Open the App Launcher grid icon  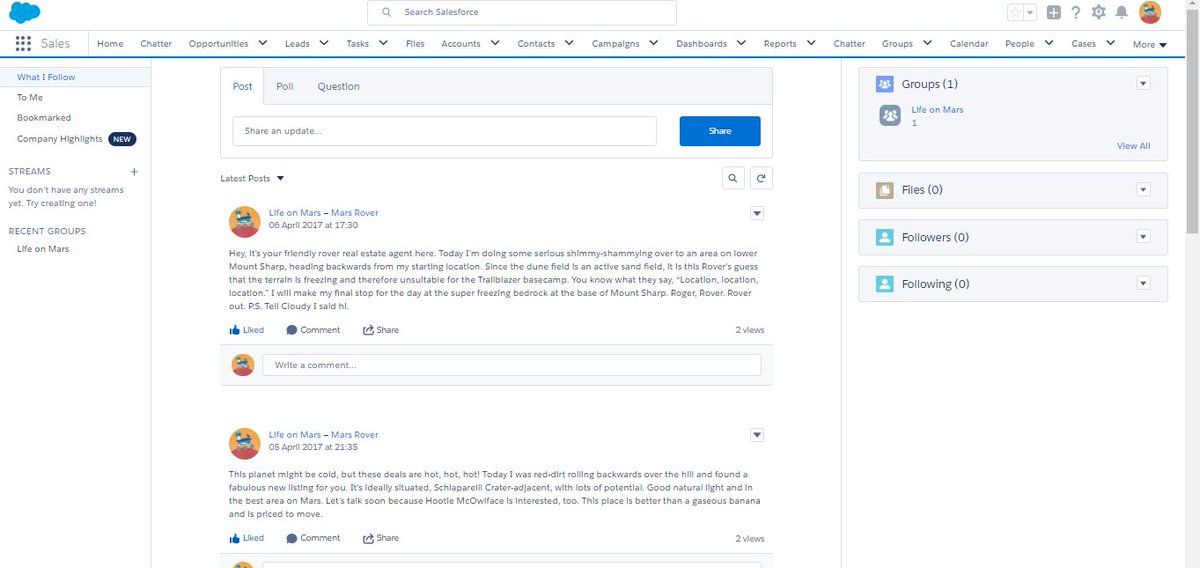click(x=23, y=44)
